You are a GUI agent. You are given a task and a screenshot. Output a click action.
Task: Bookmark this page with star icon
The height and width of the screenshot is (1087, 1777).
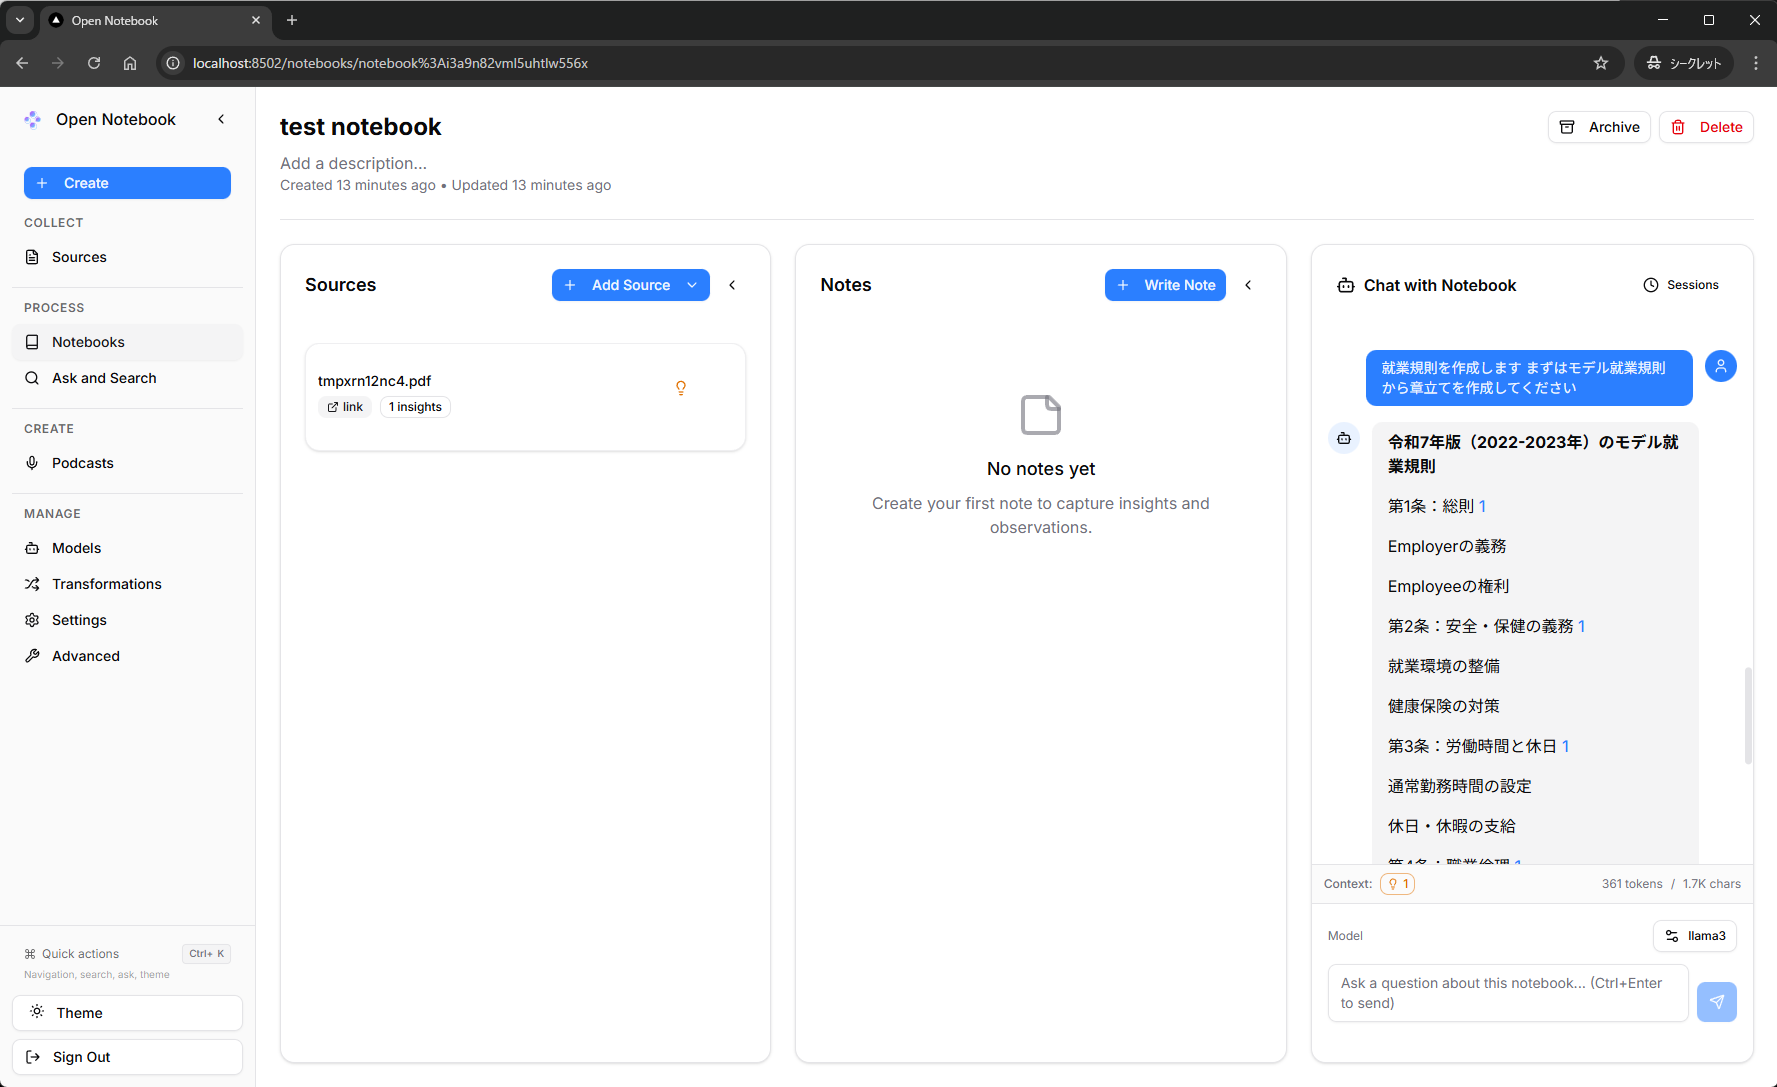click(x=1601, y=63)
